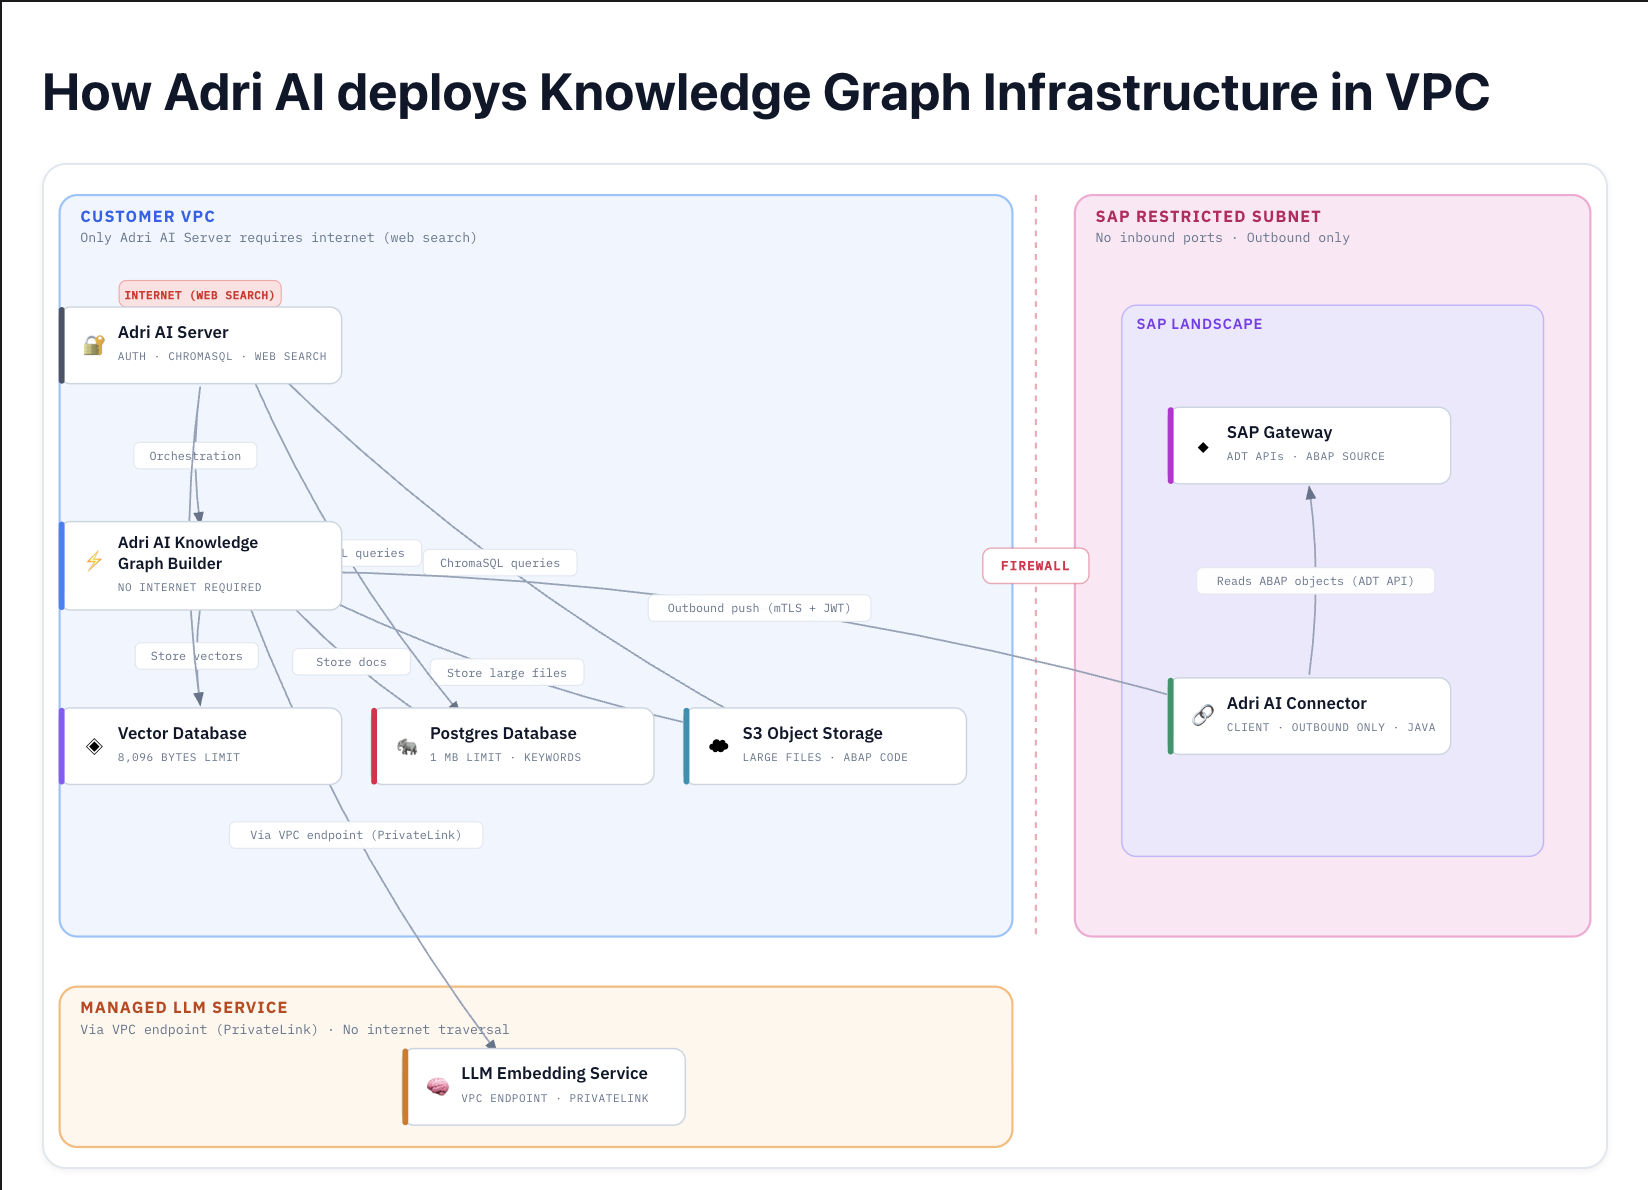This screenshot has height=1190, width=1648.
Task: Click the CLIENT · OUTBOUND ONLY · JAVA subtitle
Action: point(1331,727)
